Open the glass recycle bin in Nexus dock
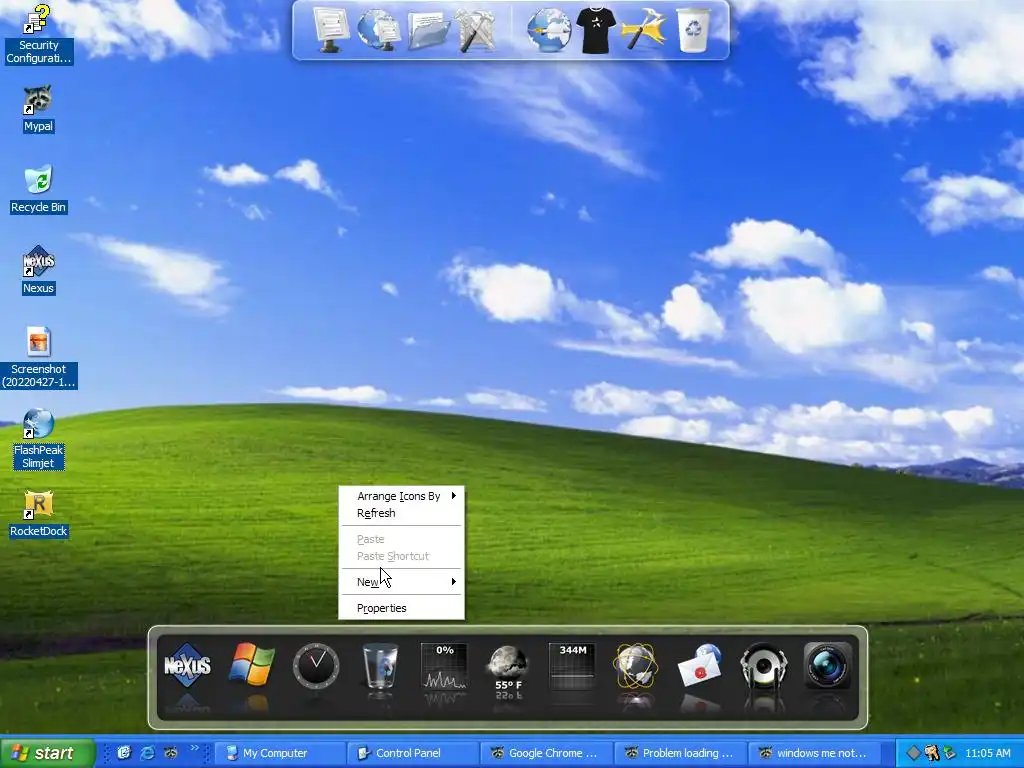The image size is (1024, 768). coord(380,665)
